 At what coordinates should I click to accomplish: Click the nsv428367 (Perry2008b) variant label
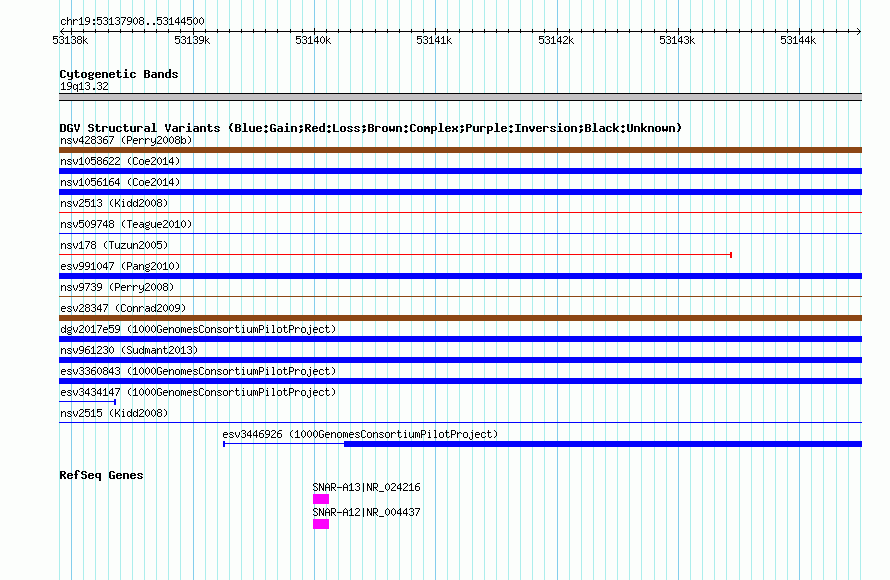126,140
